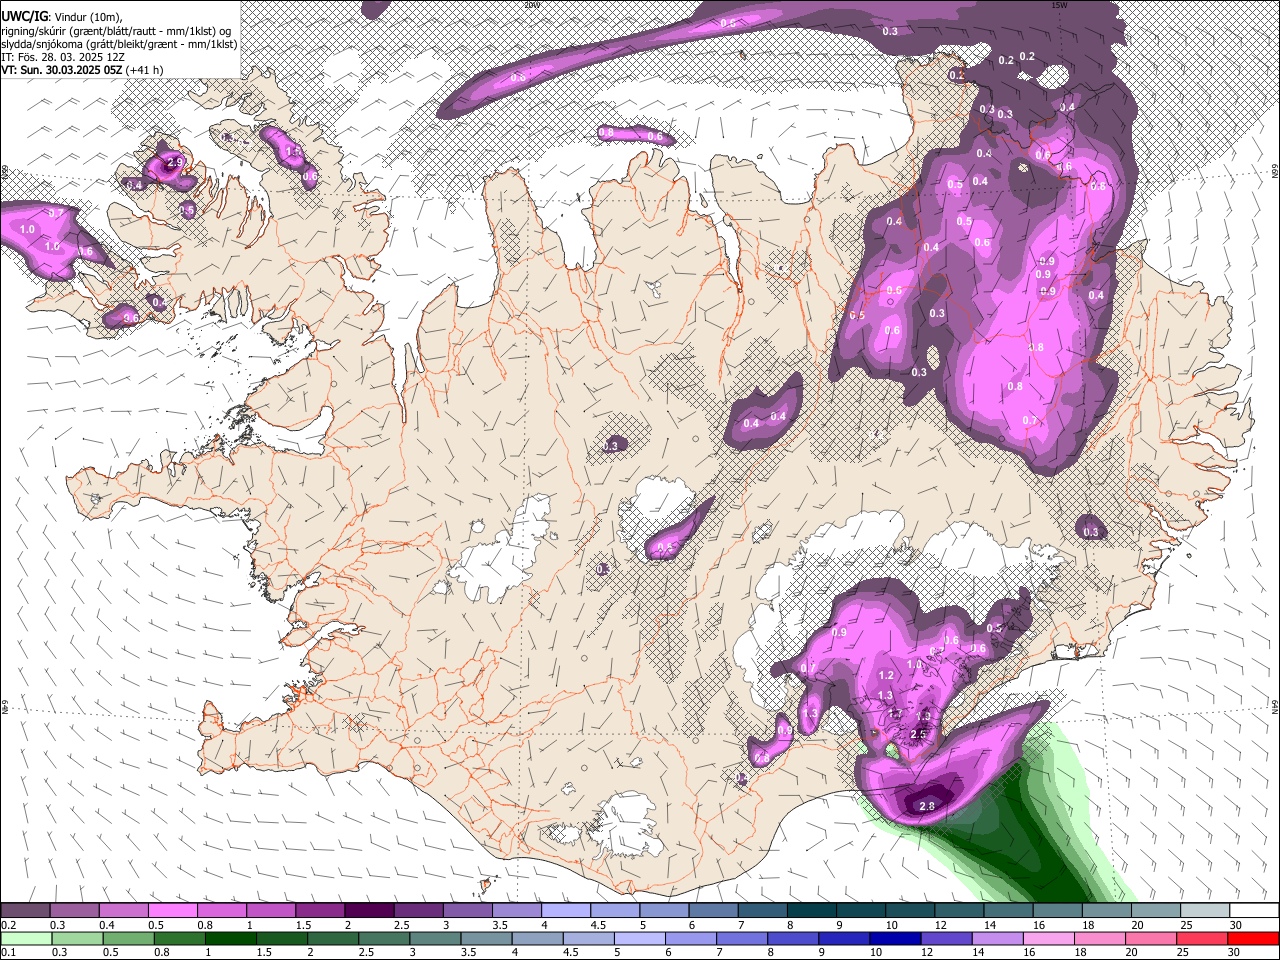Click the '4.5' label on the lower legend
Image resolution: width=1280 pixels, height=960 pixels.
click(x=570, y=952)
